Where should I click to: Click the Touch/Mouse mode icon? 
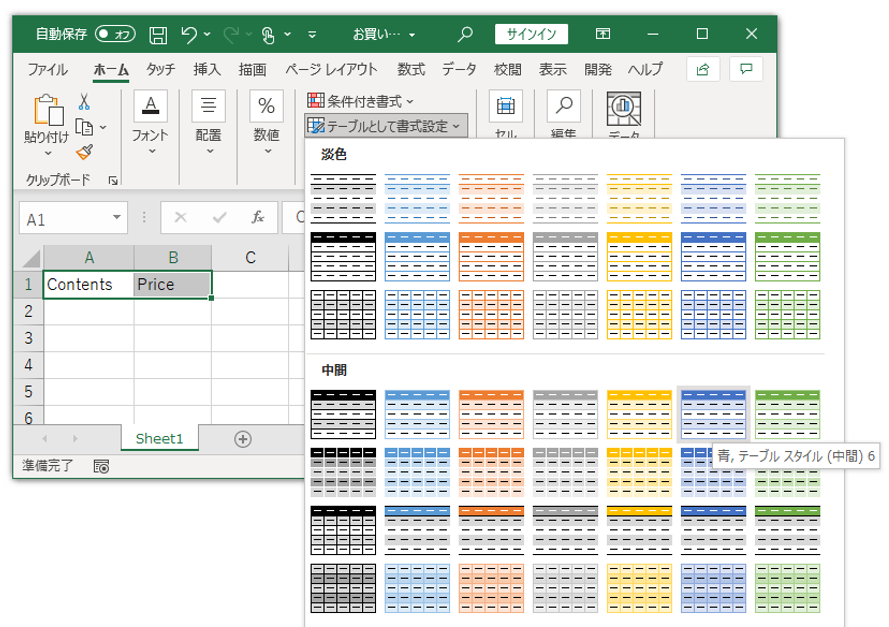[x=269, y=35]
